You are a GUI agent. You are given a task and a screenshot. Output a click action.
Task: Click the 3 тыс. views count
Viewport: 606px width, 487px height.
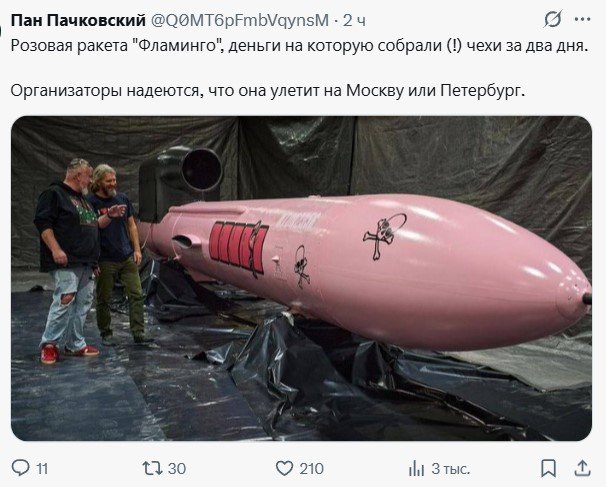point(450,469)
